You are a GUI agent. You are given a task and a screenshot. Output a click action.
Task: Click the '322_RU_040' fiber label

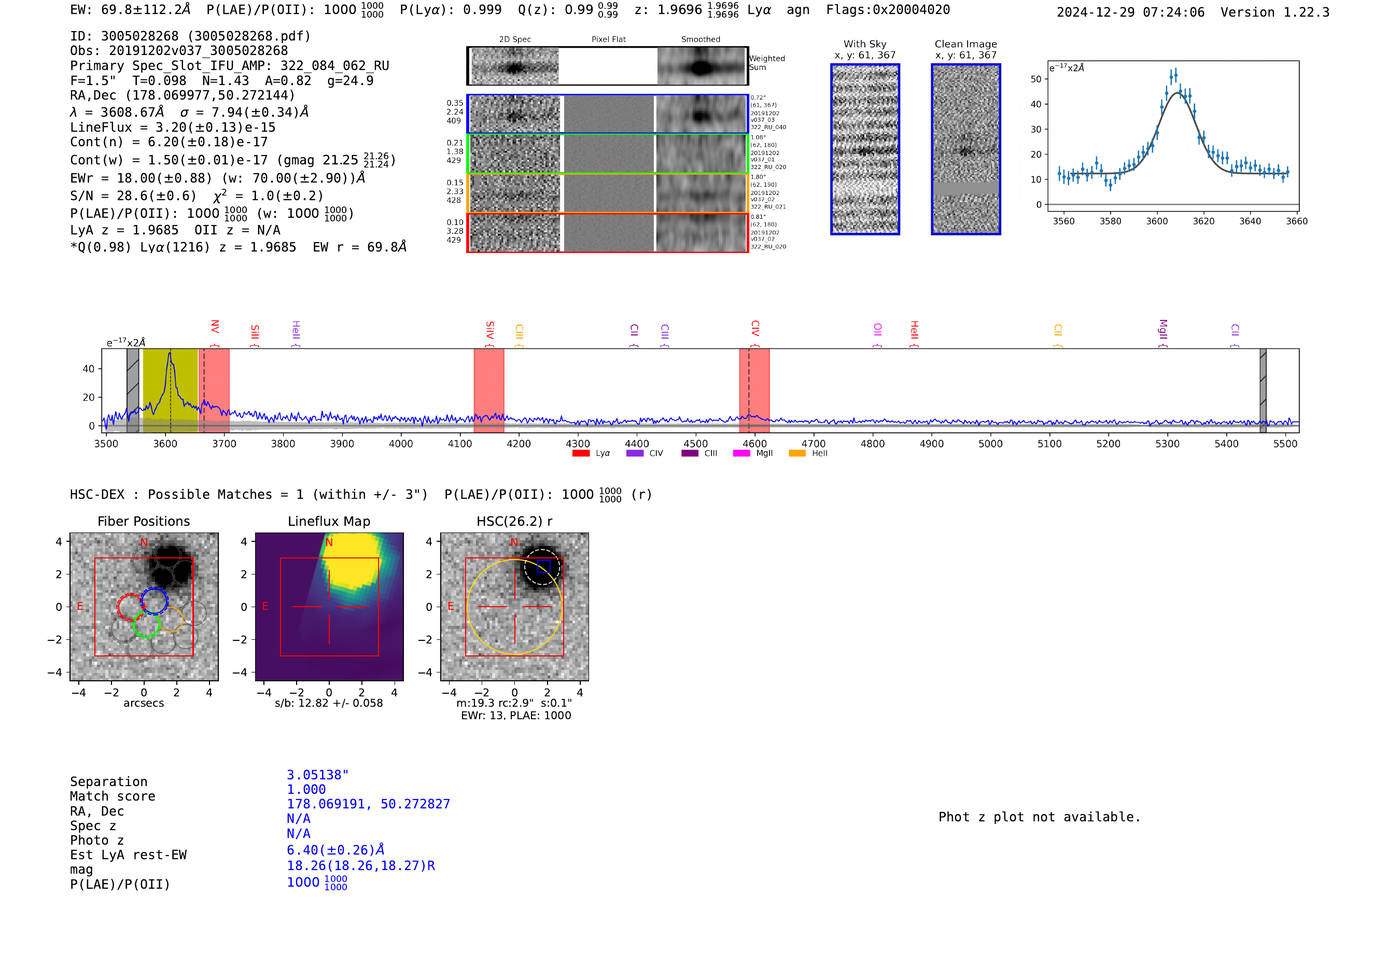pos(768,128)
